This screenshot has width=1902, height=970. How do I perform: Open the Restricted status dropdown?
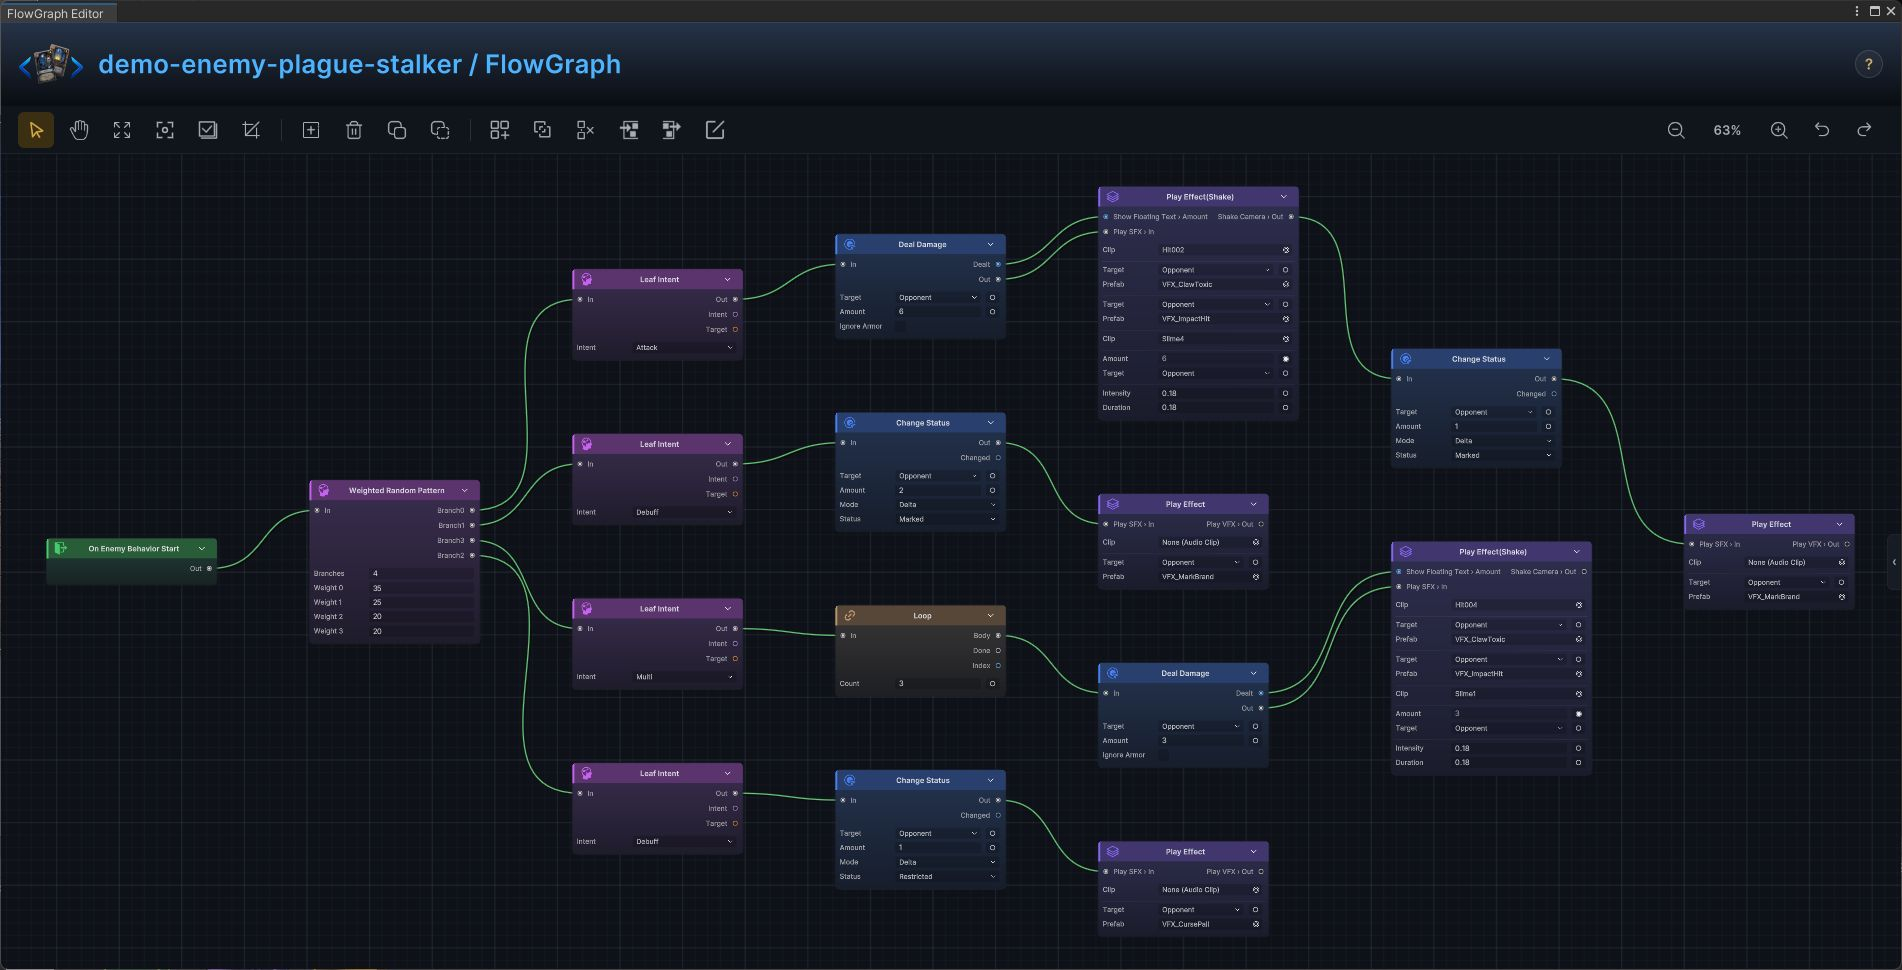[x=947, y=877]
